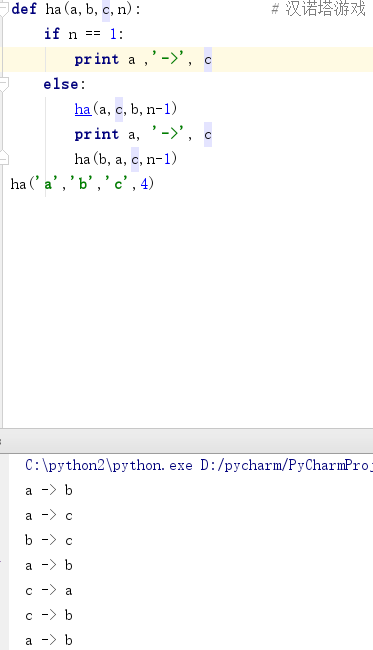
Task: Click the run panel header bar above console
Action: point(186,441)
